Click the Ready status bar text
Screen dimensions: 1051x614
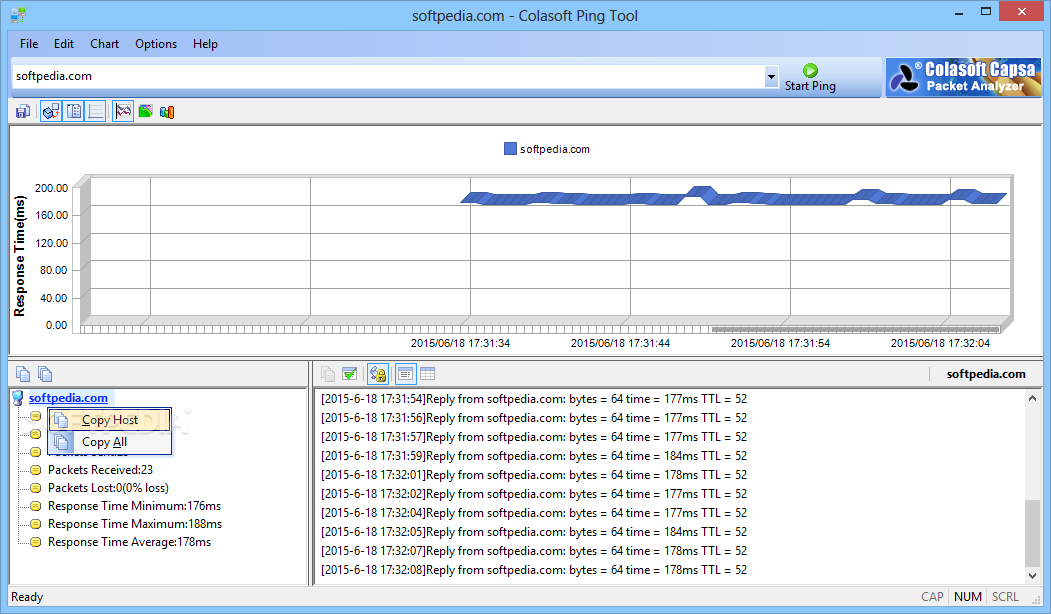tap(27, 597)
